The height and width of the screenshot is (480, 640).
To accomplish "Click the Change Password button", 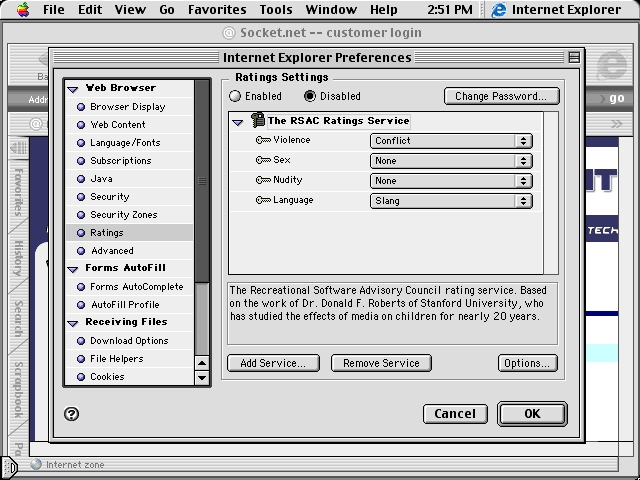I will (x=501, y=96).
